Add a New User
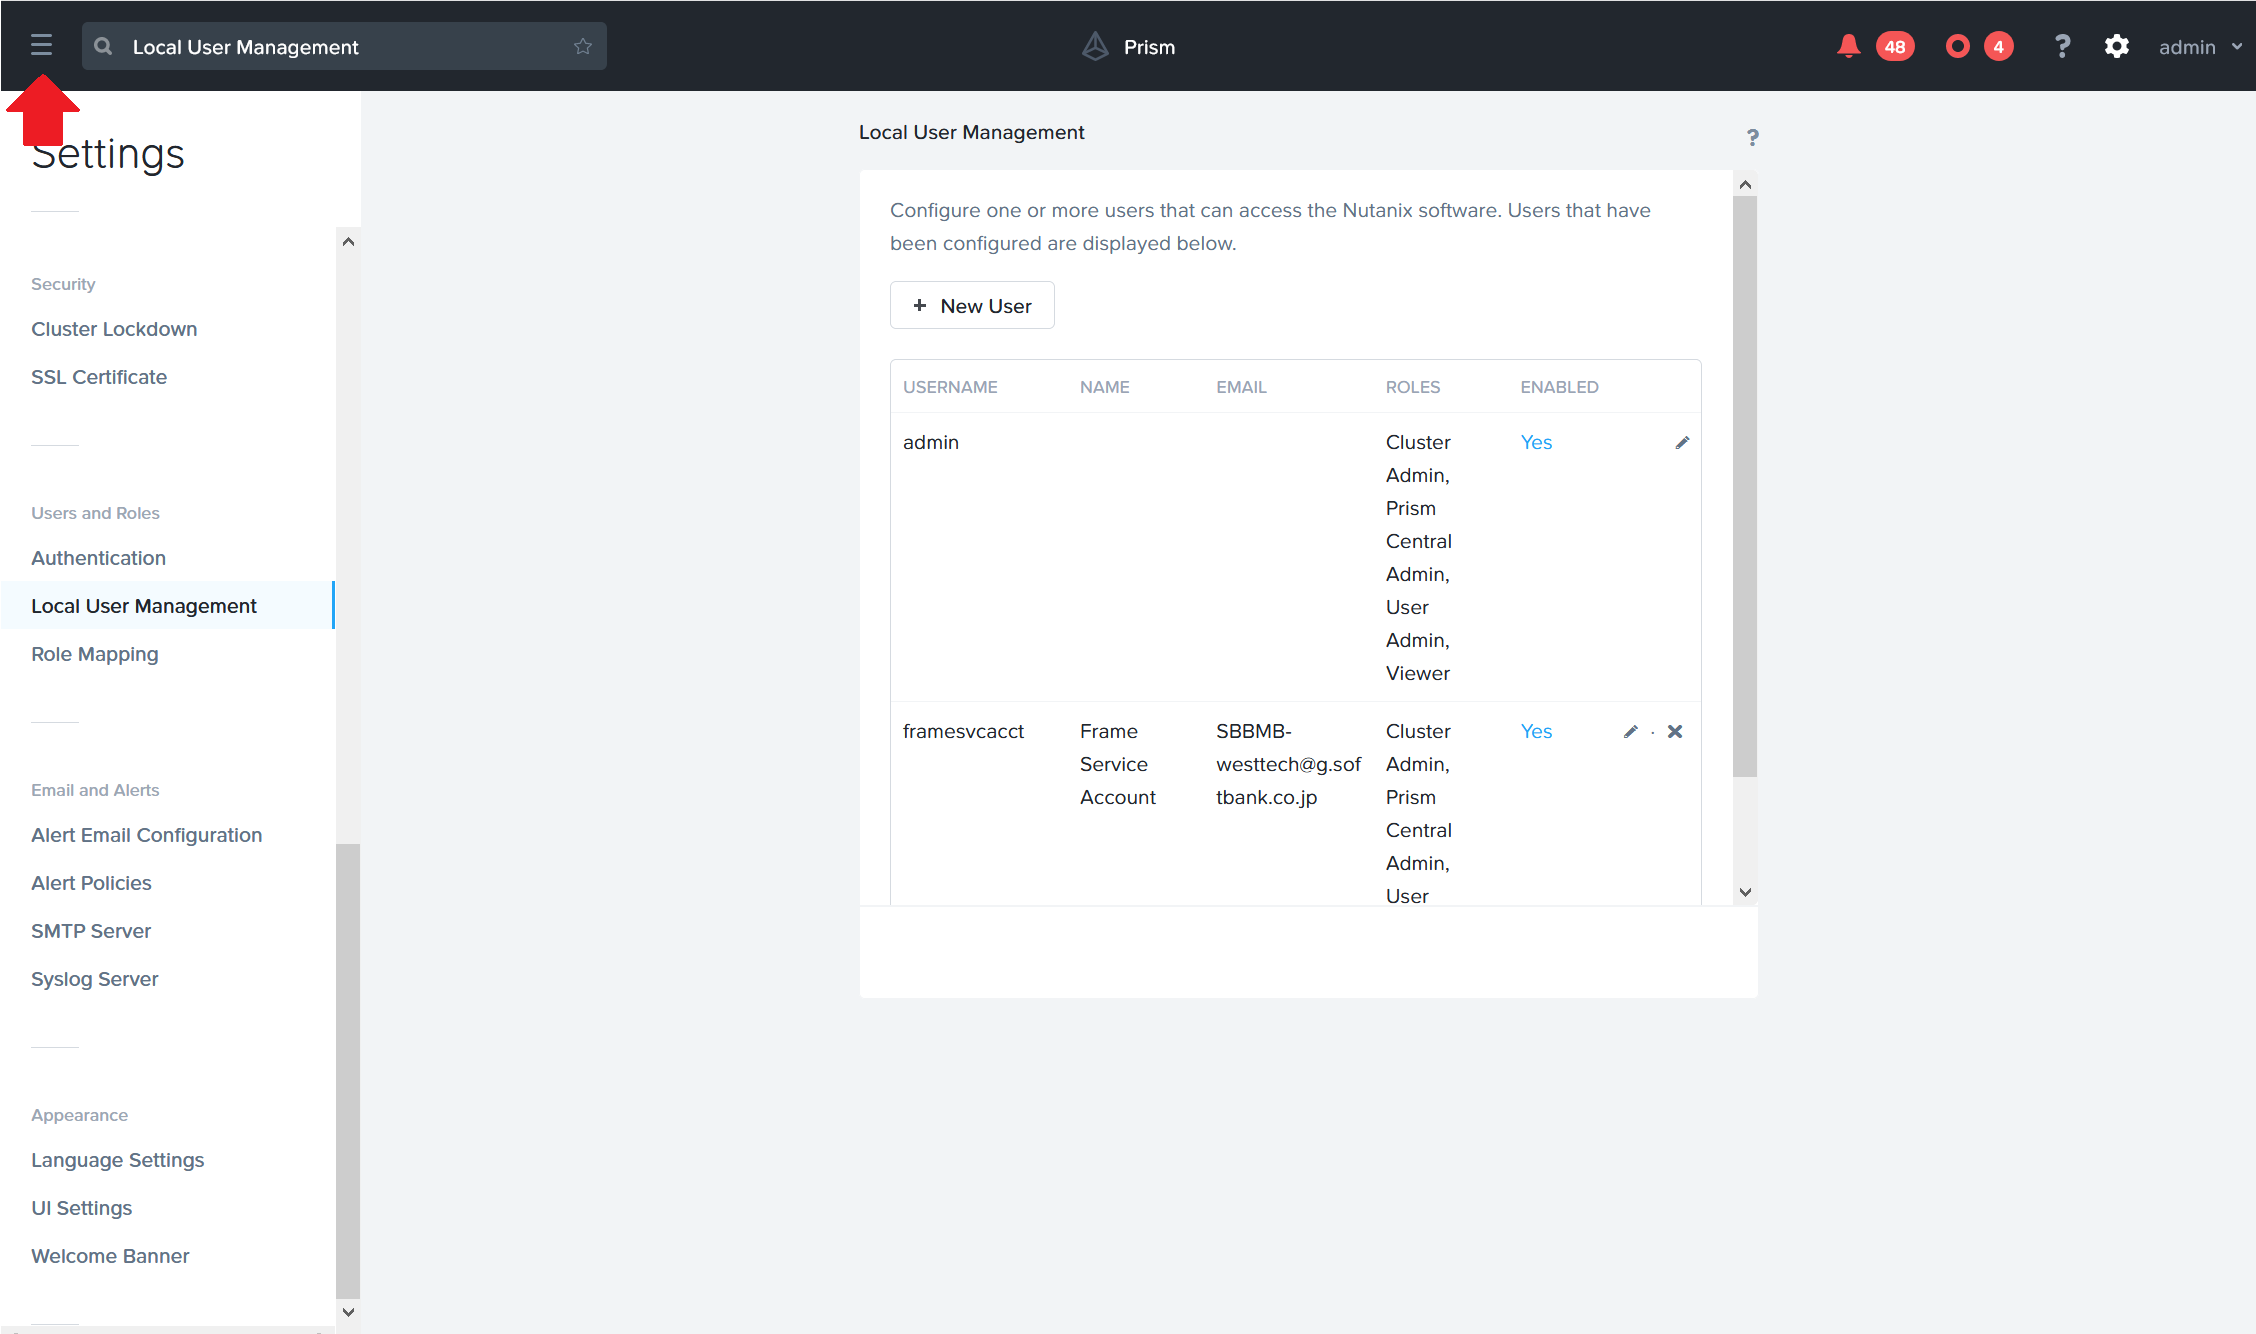 (972, 305)
